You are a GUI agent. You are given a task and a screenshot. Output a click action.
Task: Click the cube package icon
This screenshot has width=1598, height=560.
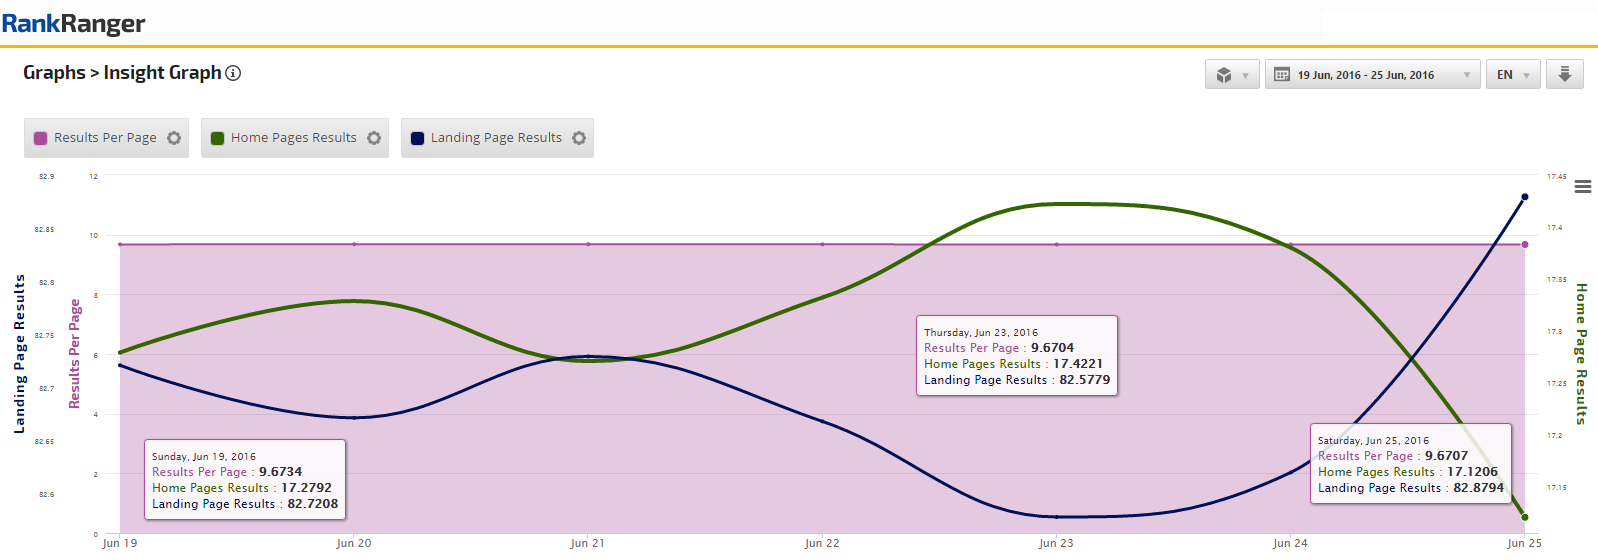pos(1224,75)
